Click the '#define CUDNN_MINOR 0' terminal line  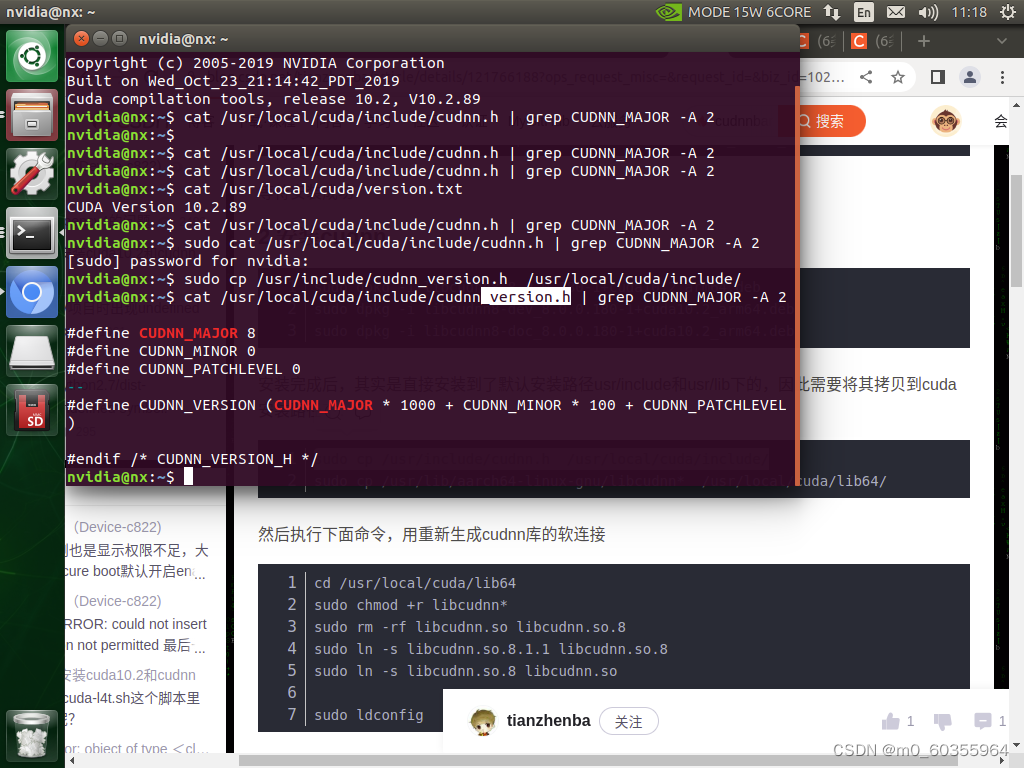pos(161,351)
